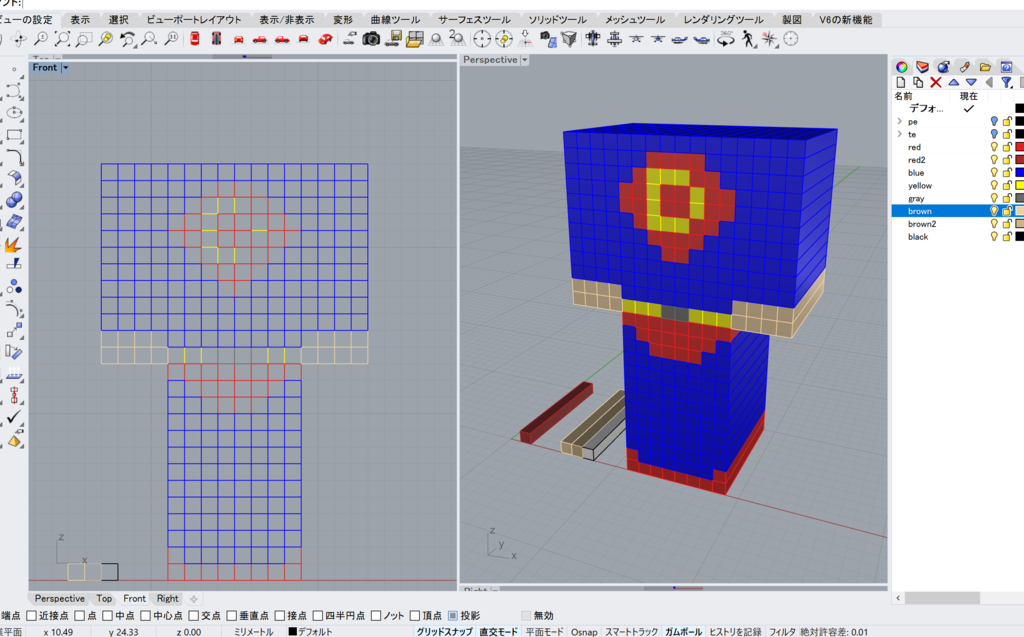This screenshot has width=1024, height=637.
Task: Click the camera capture viewport icon
Action: 371,39
